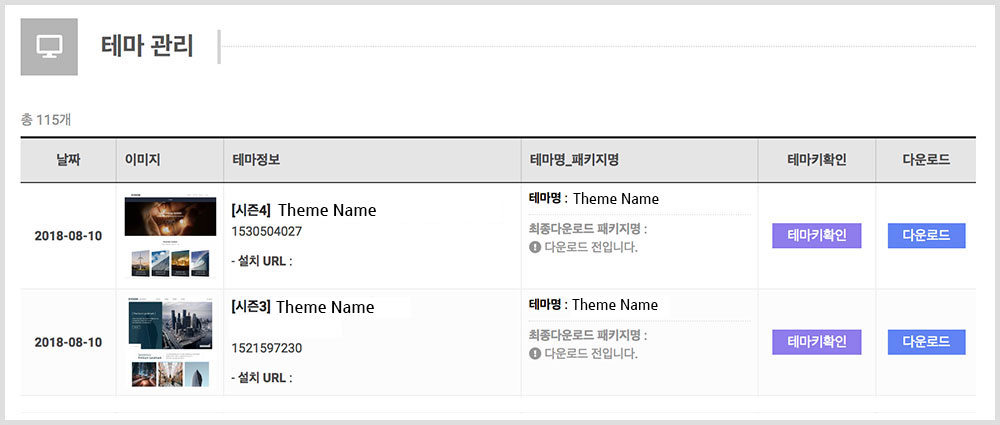Image resolution: width=1000 pixels, height=425 pixels.
Task: Select theme ID 1530504027
Action: coord(266,232)
